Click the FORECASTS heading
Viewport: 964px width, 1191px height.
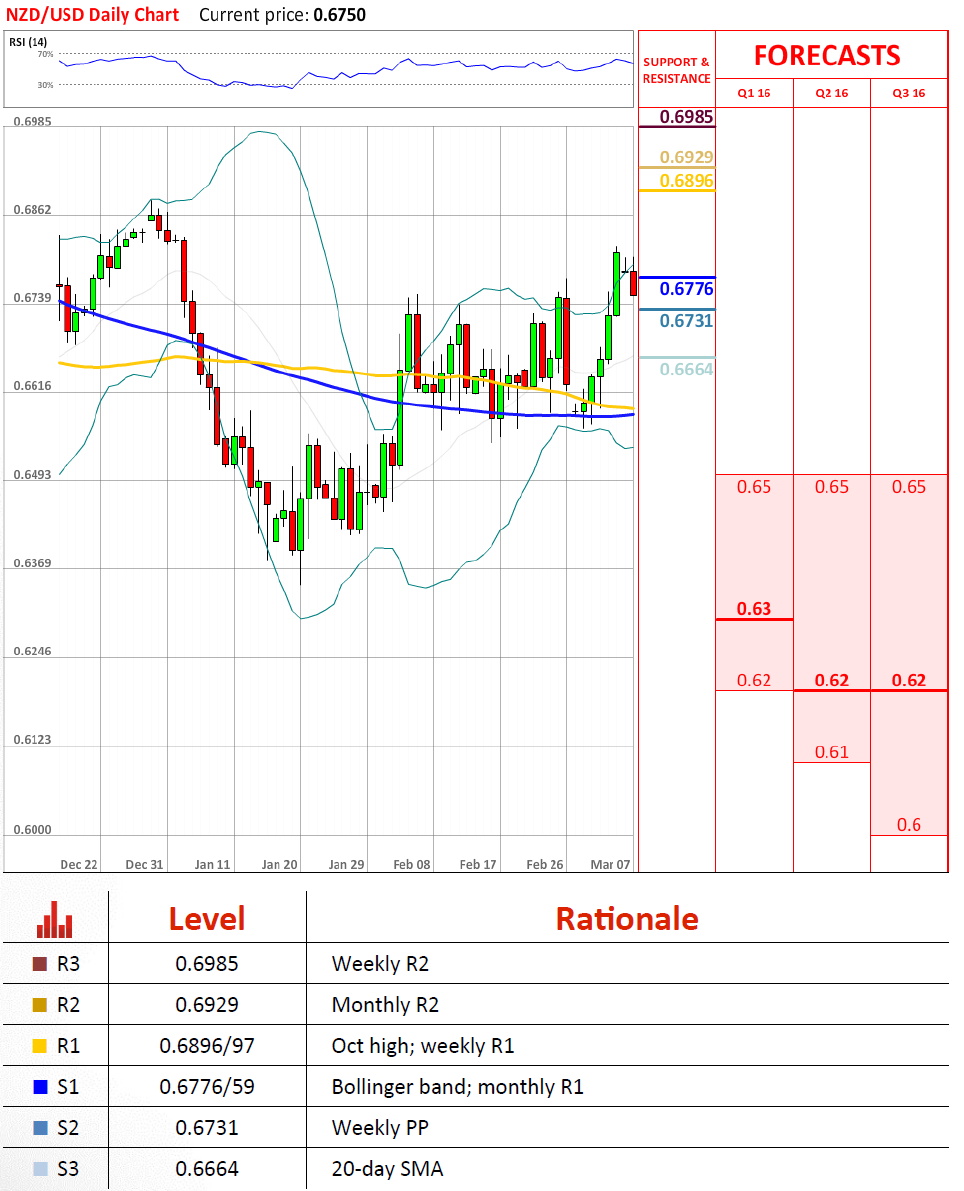click(827, 55)
